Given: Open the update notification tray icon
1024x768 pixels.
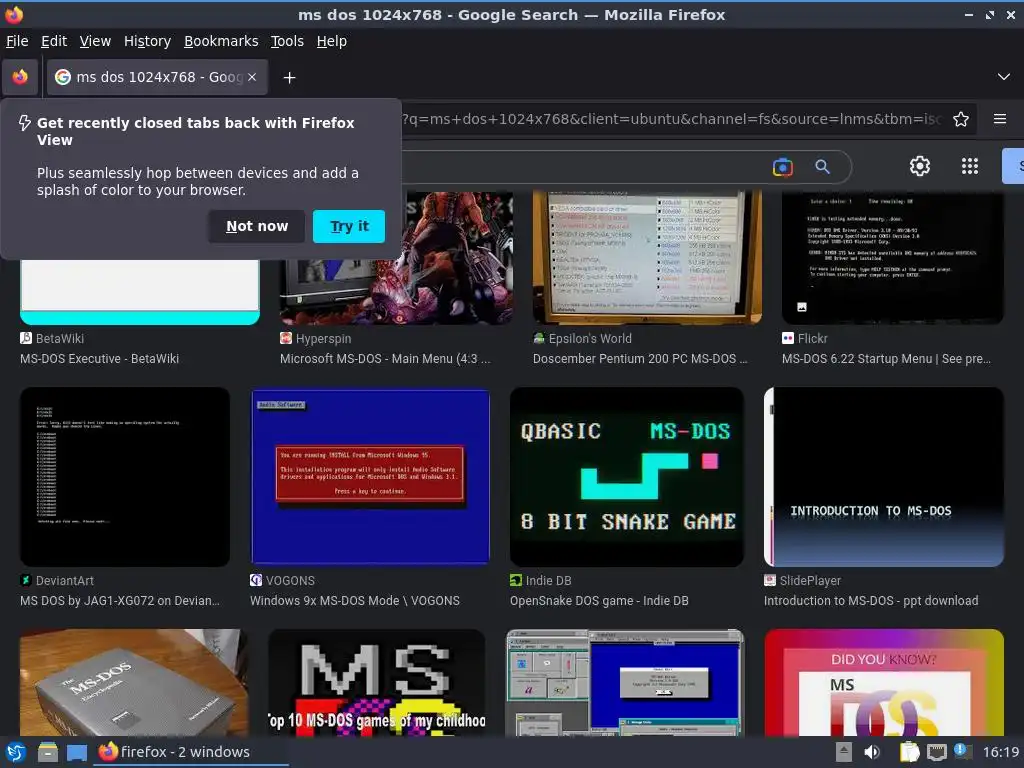Looking at the screenshot, I should tap(961, 750).
